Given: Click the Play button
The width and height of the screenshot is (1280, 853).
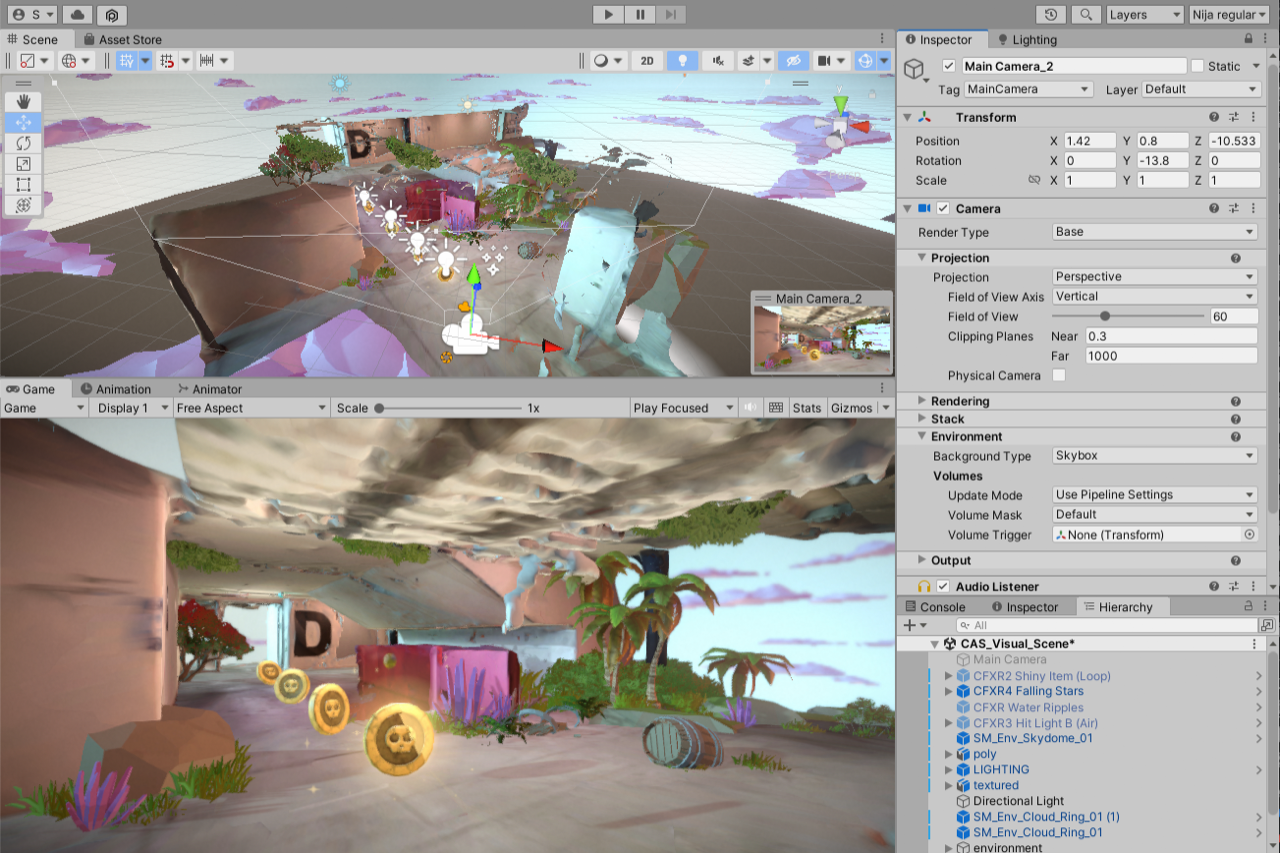Looking at the screenshot, I should click(x=608, y=14).
